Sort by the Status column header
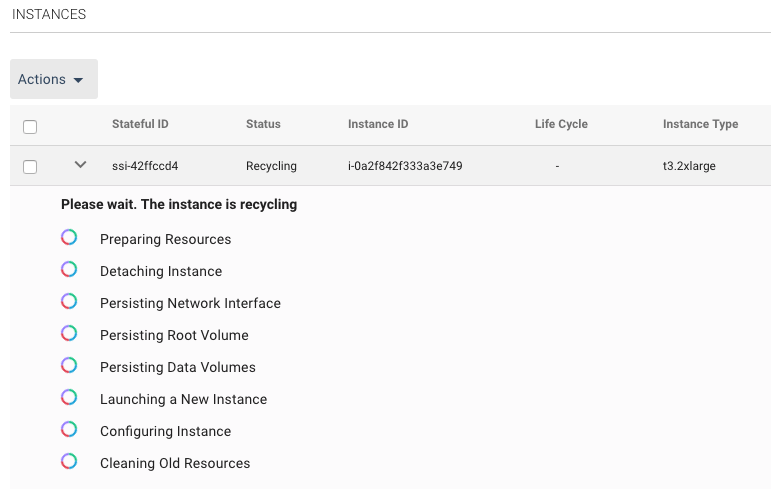The height and width of the screenshot is (489, 771). [263, 124]
